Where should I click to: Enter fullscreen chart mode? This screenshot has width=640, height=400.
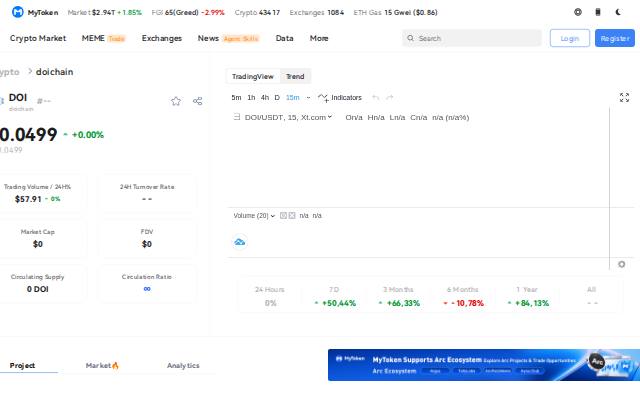click(624, 98)
